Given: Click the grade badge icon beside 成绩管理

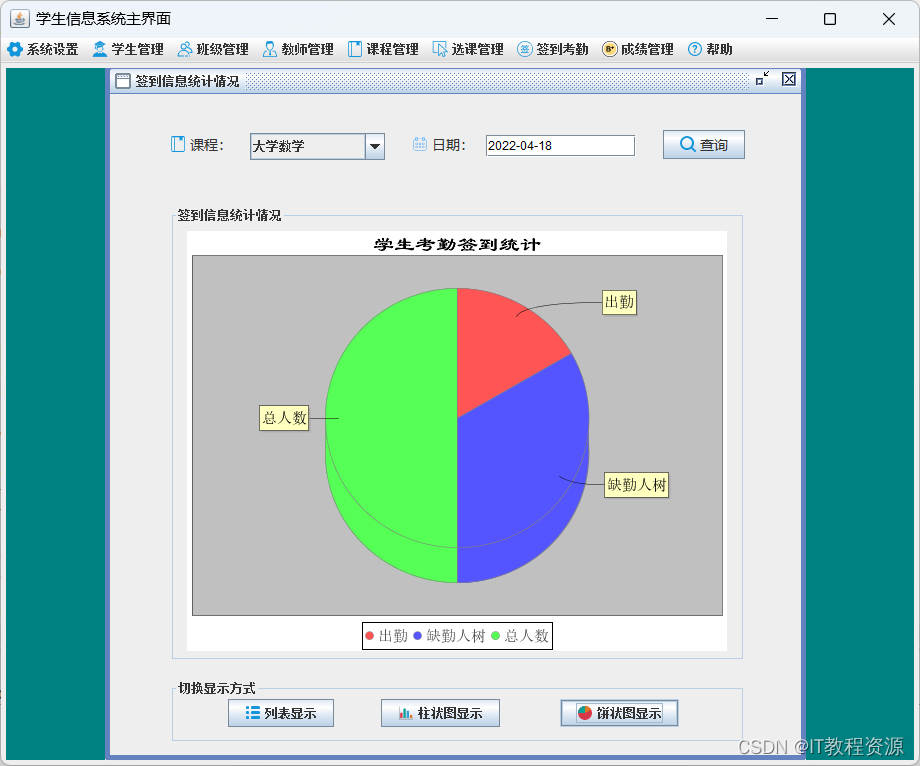Looking at the screenshot, I should pyautogui.click(x=610, y=49).
